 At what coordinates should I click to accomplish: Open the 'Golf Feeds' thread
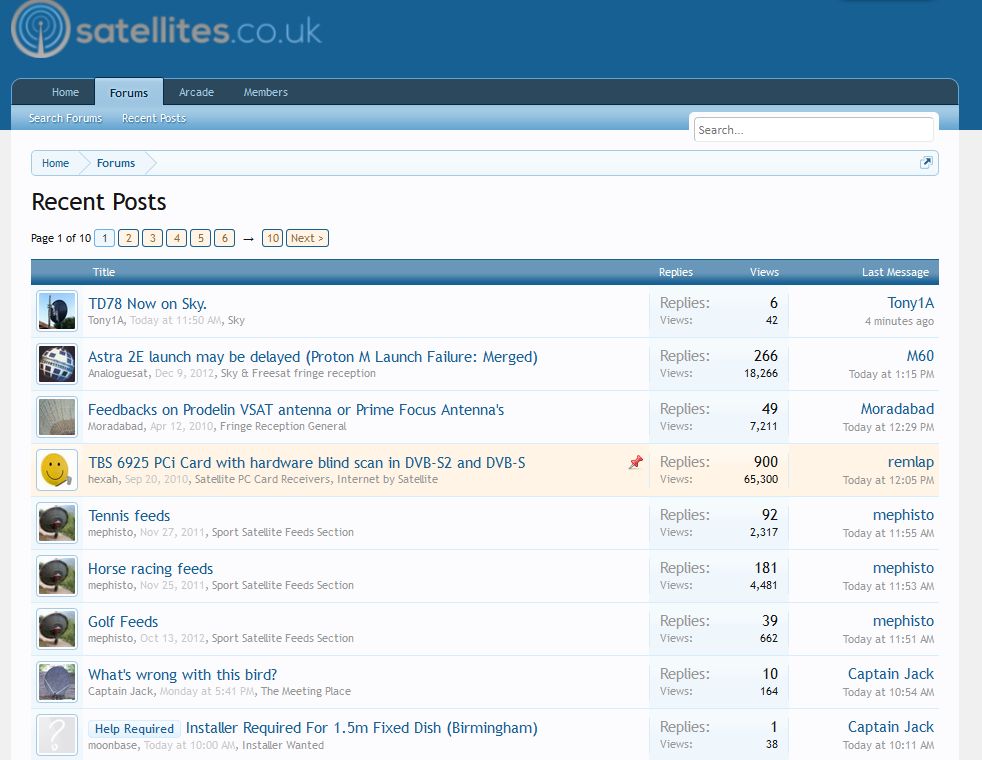pos(123,622)
